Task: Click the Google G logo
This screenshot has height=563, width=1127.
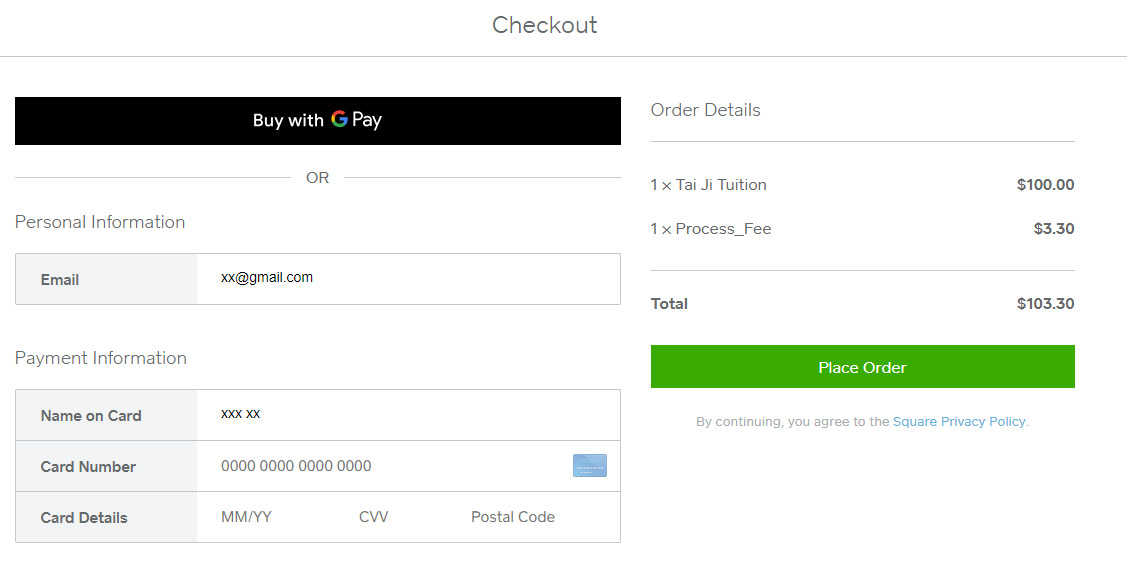Action: point(340,119)
